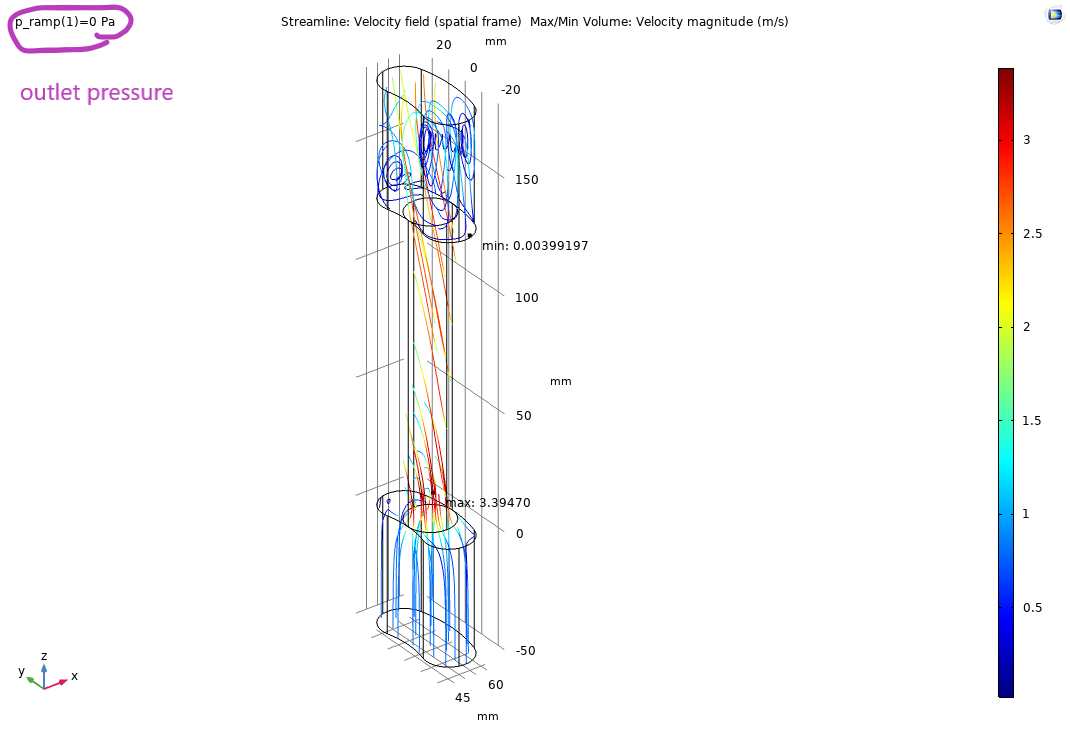This screenshot has height=733, width=1070.
Task: Click the COMSOL logo icon in the corner
Action: (1054, 14)
